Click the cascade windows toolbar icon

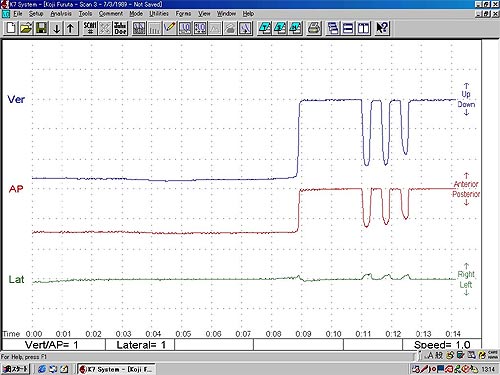point(333,28)
